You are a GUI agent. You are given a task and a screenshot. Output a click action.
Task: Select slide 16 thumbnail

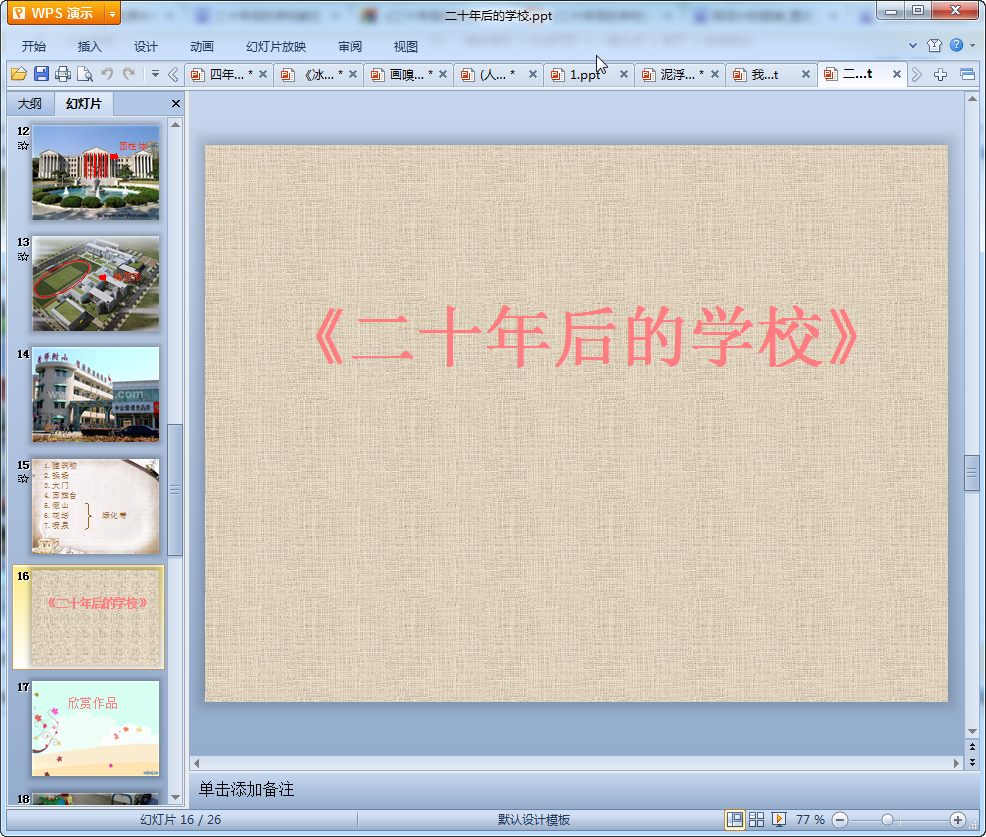pos(96,617)
